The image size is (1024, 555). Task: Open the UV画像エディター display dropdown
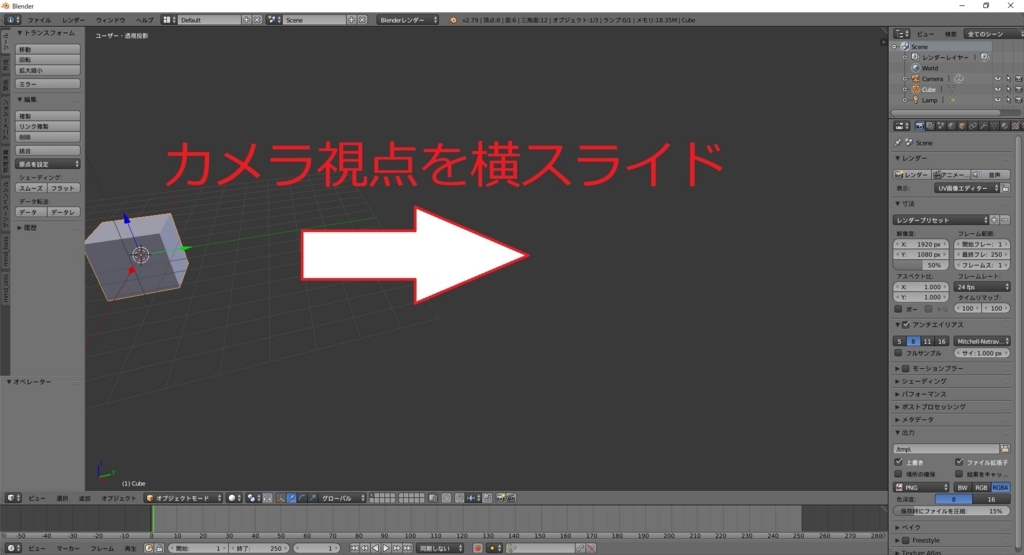[967, 188]
